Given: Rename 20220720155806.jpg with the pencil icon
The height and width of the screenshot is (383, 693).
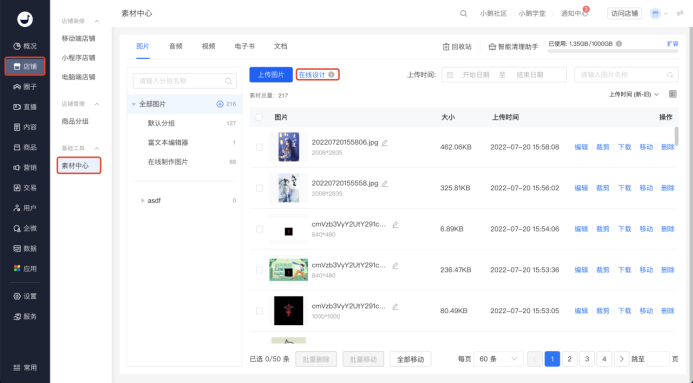Looking at the screenshot, I should 385,143.
